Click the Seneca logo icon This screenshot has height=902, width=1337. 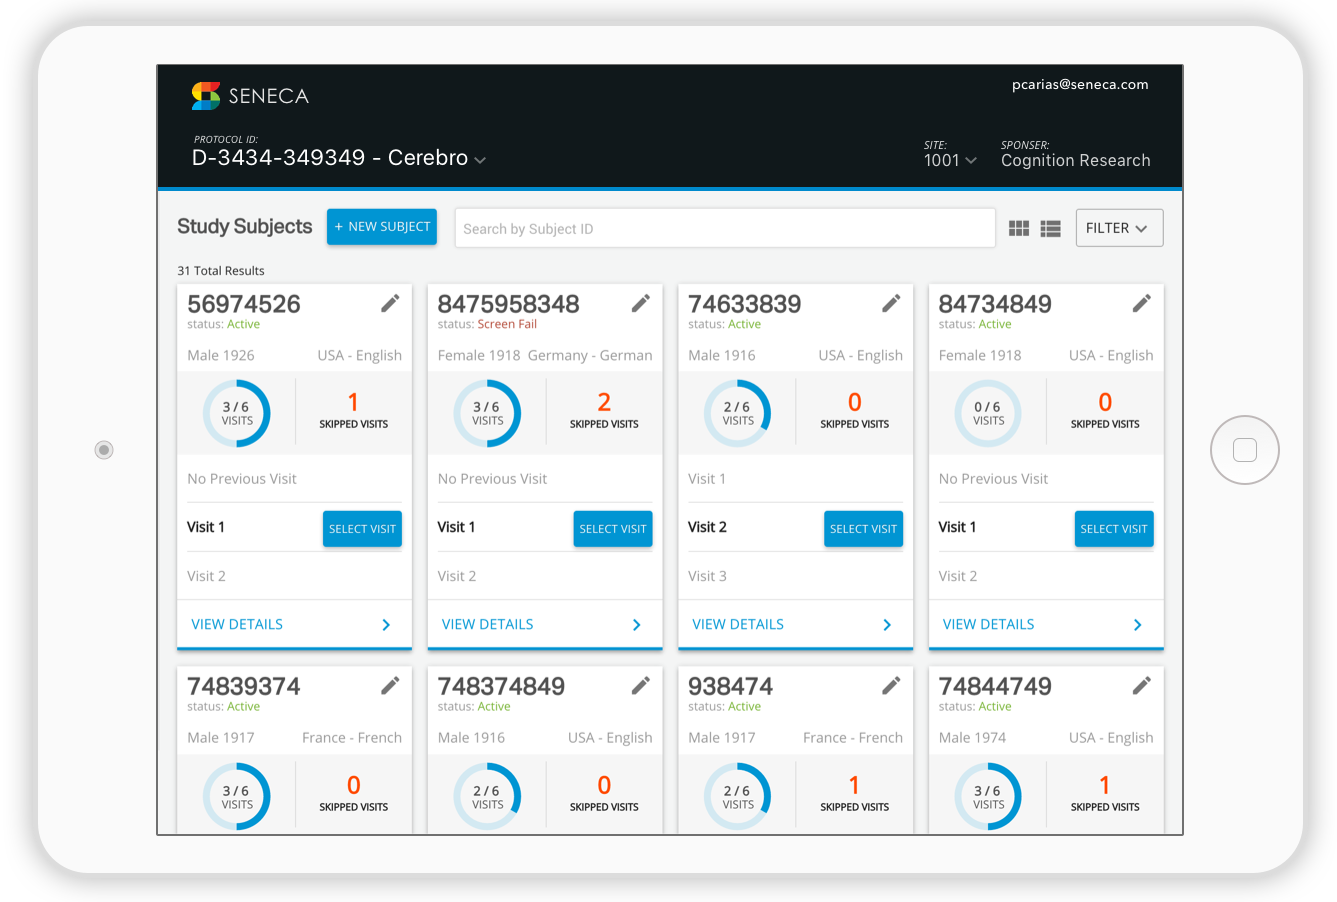tap(206, 96)
